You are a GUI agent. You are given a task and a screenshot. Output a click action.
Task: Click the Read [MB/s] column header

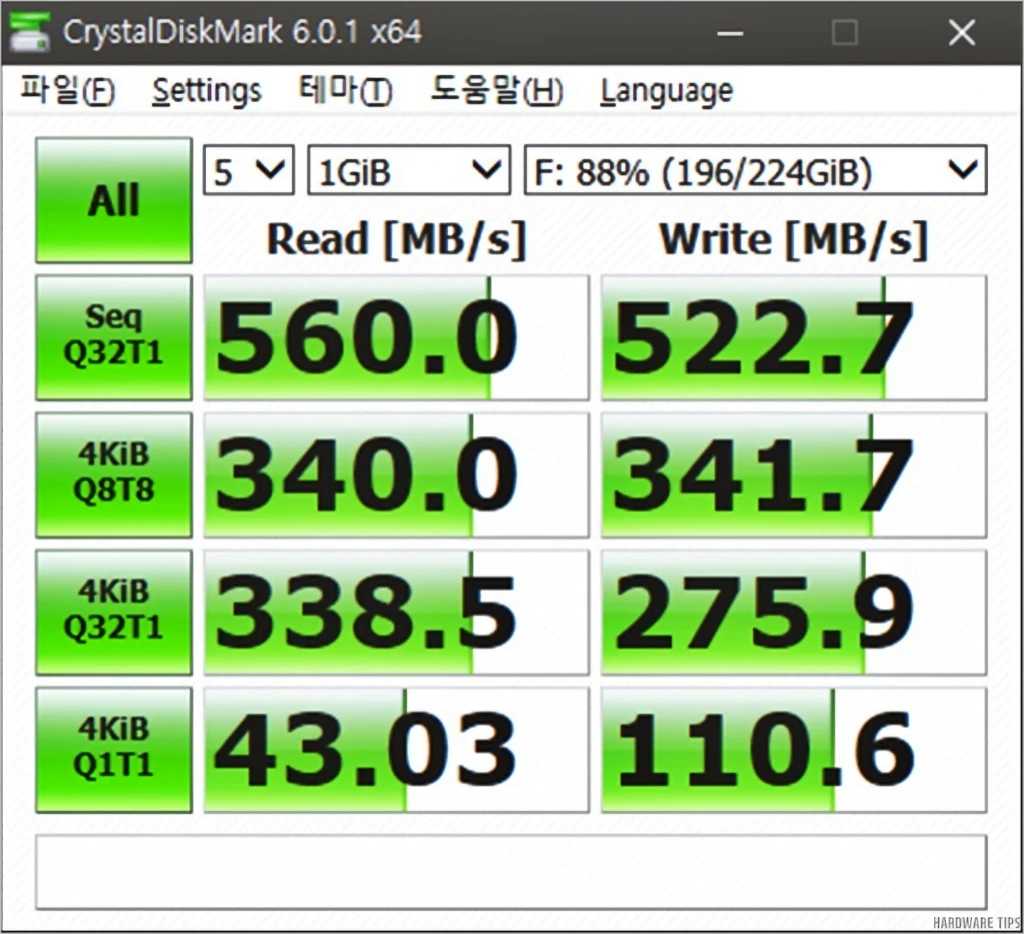click(x=396, y=240)
